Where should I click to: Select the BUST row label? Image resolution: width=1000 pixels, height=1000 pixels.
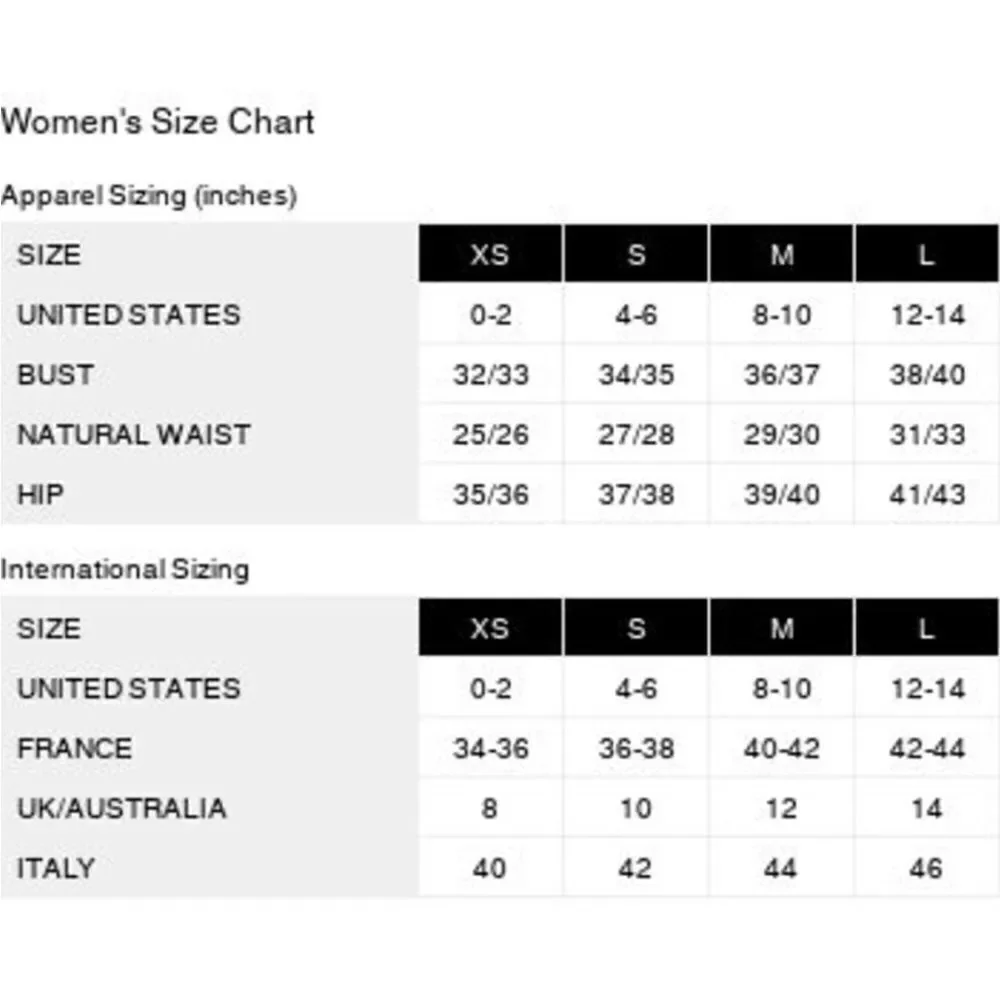[55, 374]
